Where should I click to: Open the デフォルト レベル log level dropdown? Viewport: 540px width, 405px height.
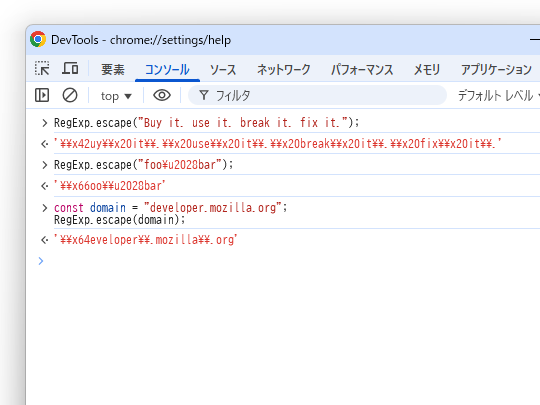tap(498, 95)
